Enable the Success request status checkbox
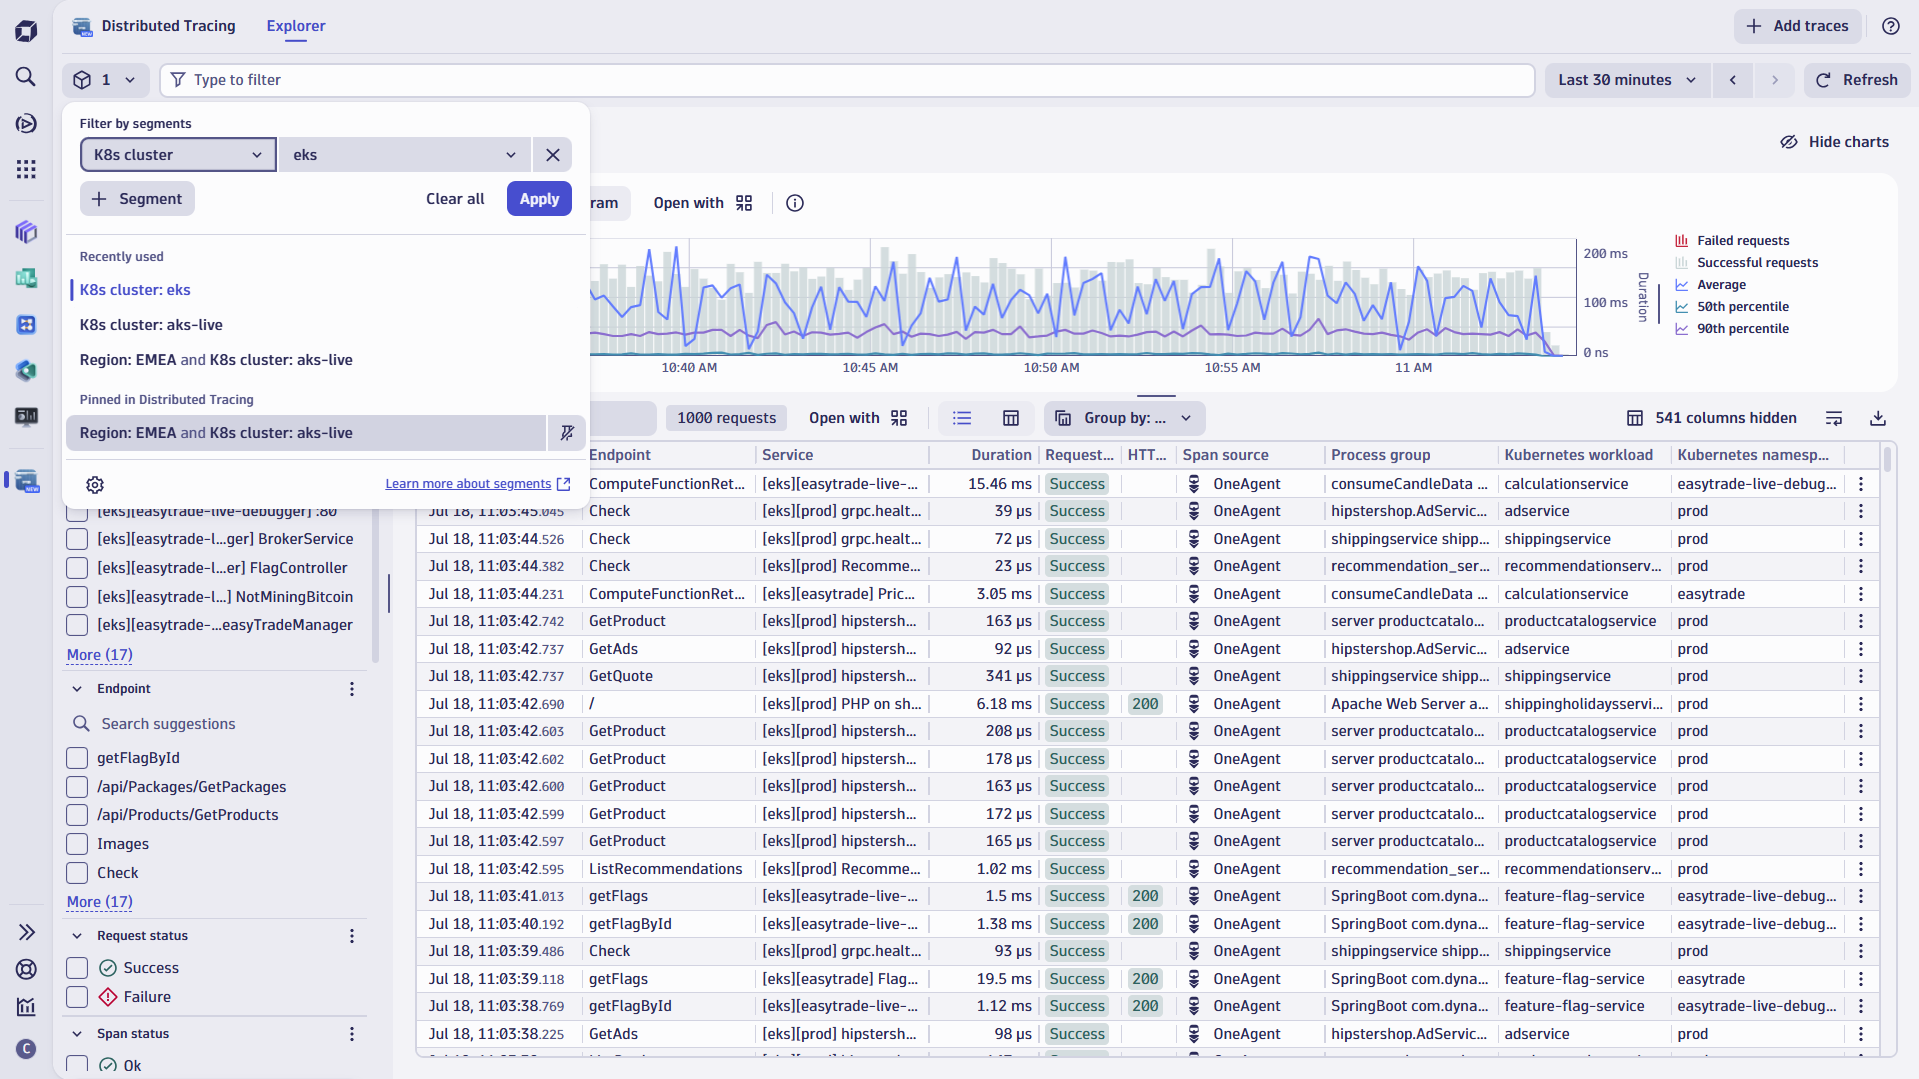The height and width of the screenshot is (1079, 1919). [x=76, y=967]
